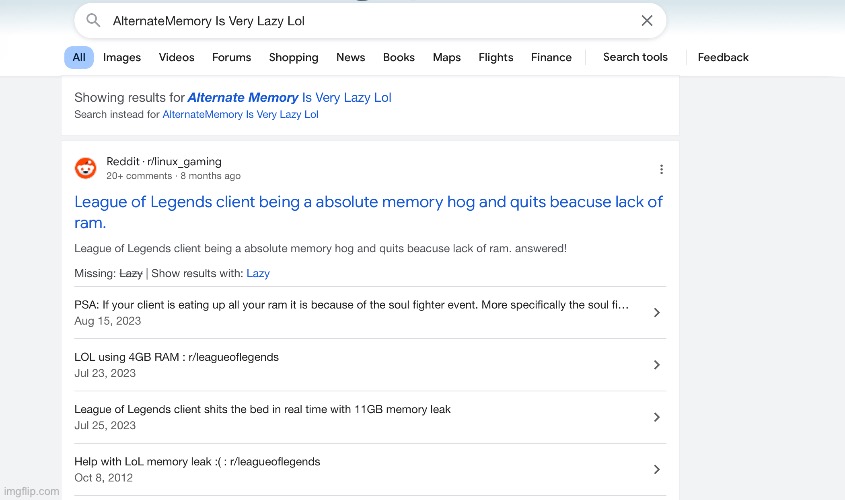Open Search tools

coord(635,57)
